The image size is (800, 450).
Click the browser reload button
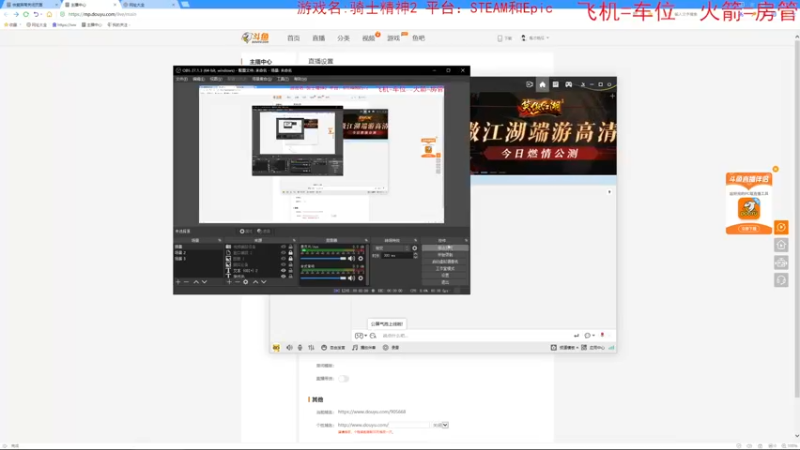[x=26, y=14]
